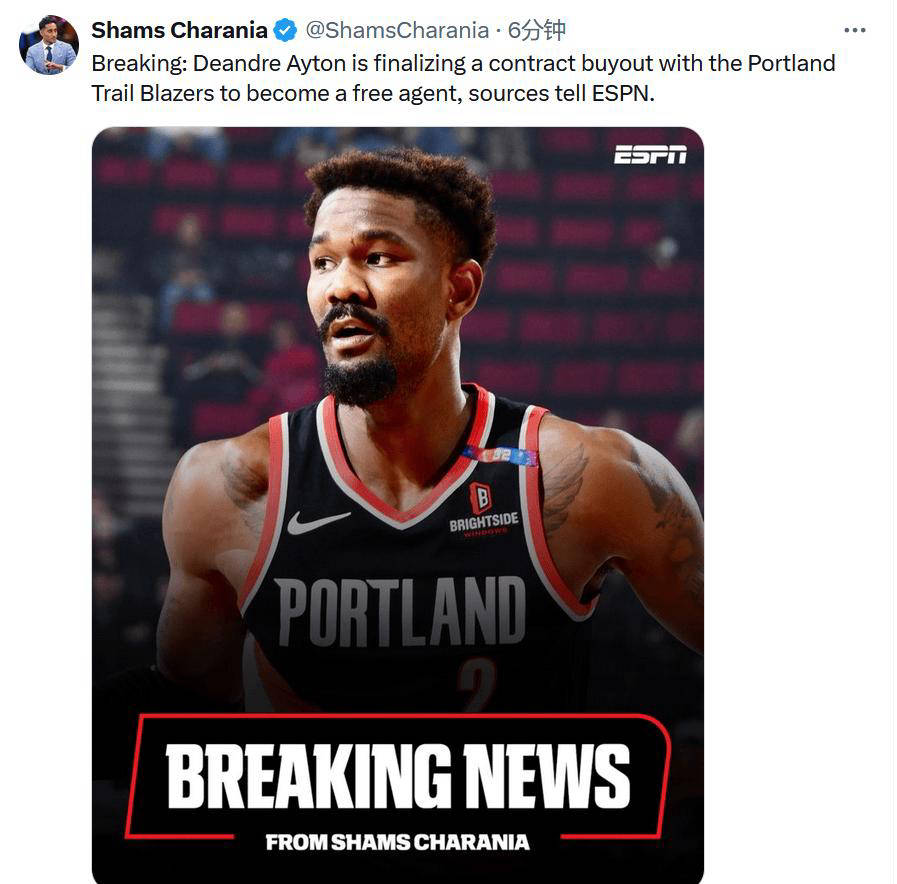Click the BREAKING NEWS banner headline
897x884 pixels.
[x=398, y=776]
